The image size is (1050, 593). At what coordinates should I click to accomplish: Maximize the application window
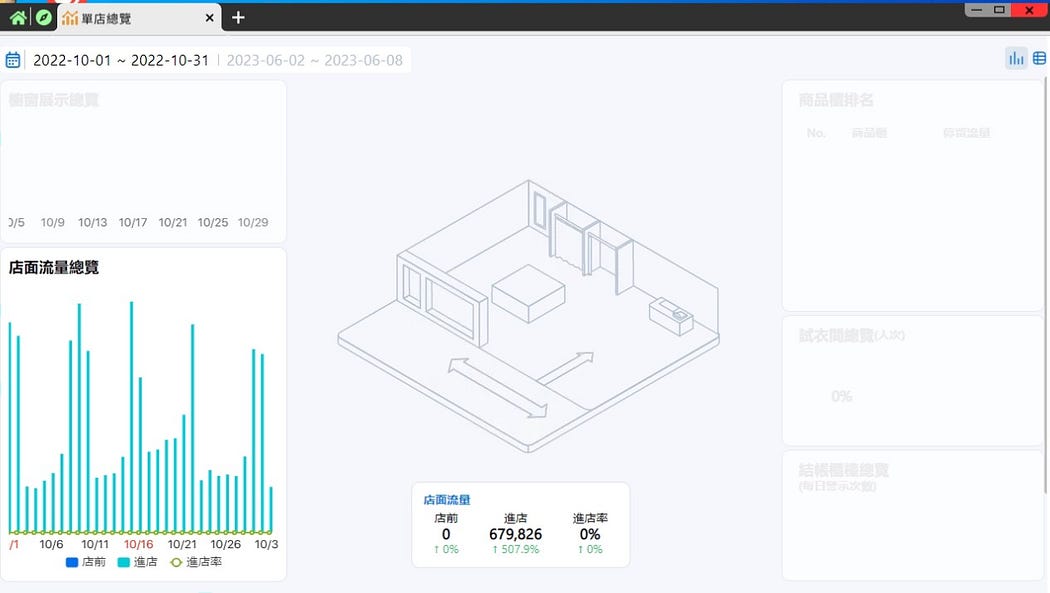999,9
